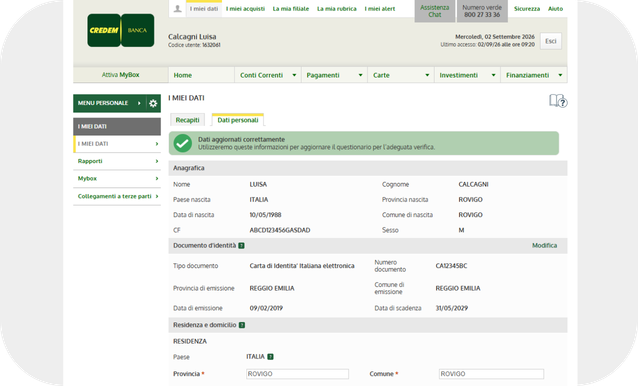Click the birth date 10/05/1988
638x386 pixels.
pos(265,215)
